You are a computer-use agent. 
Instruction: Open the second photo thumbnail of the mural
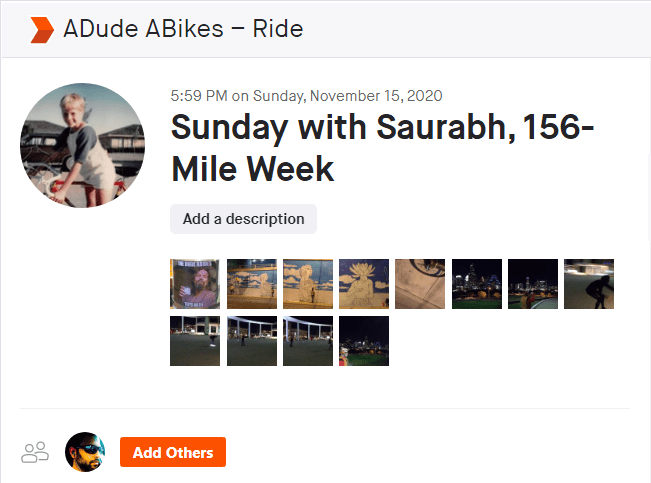(252, 284)
